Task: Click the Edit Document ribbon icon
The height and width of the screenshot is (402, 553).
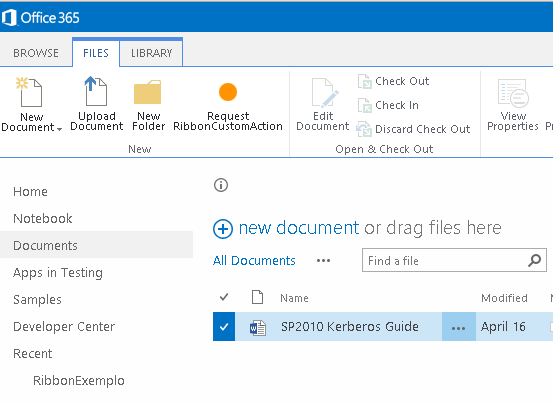Action: tap(325, 93)
